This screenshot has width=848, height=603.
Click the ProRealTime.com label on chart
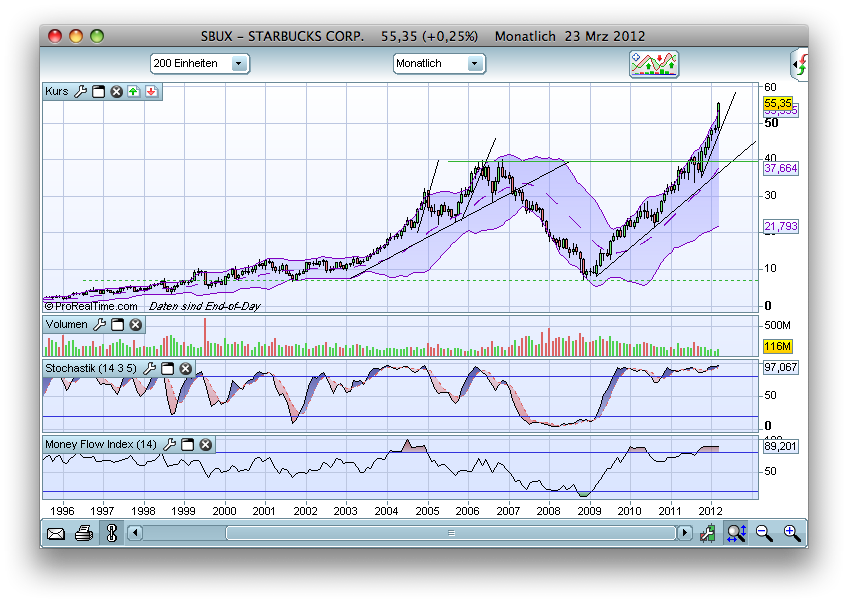click(x=91, y=306)
